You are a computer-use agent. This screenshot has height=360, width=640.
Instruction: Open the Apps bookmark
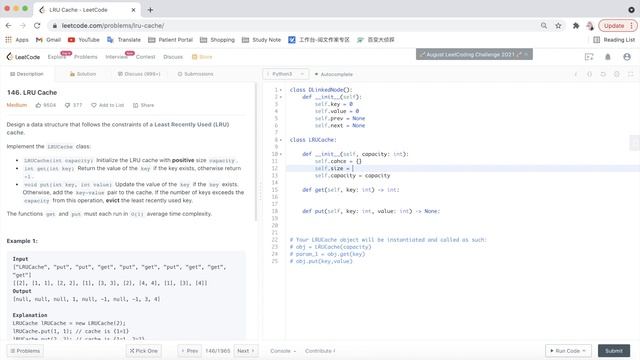17,40
